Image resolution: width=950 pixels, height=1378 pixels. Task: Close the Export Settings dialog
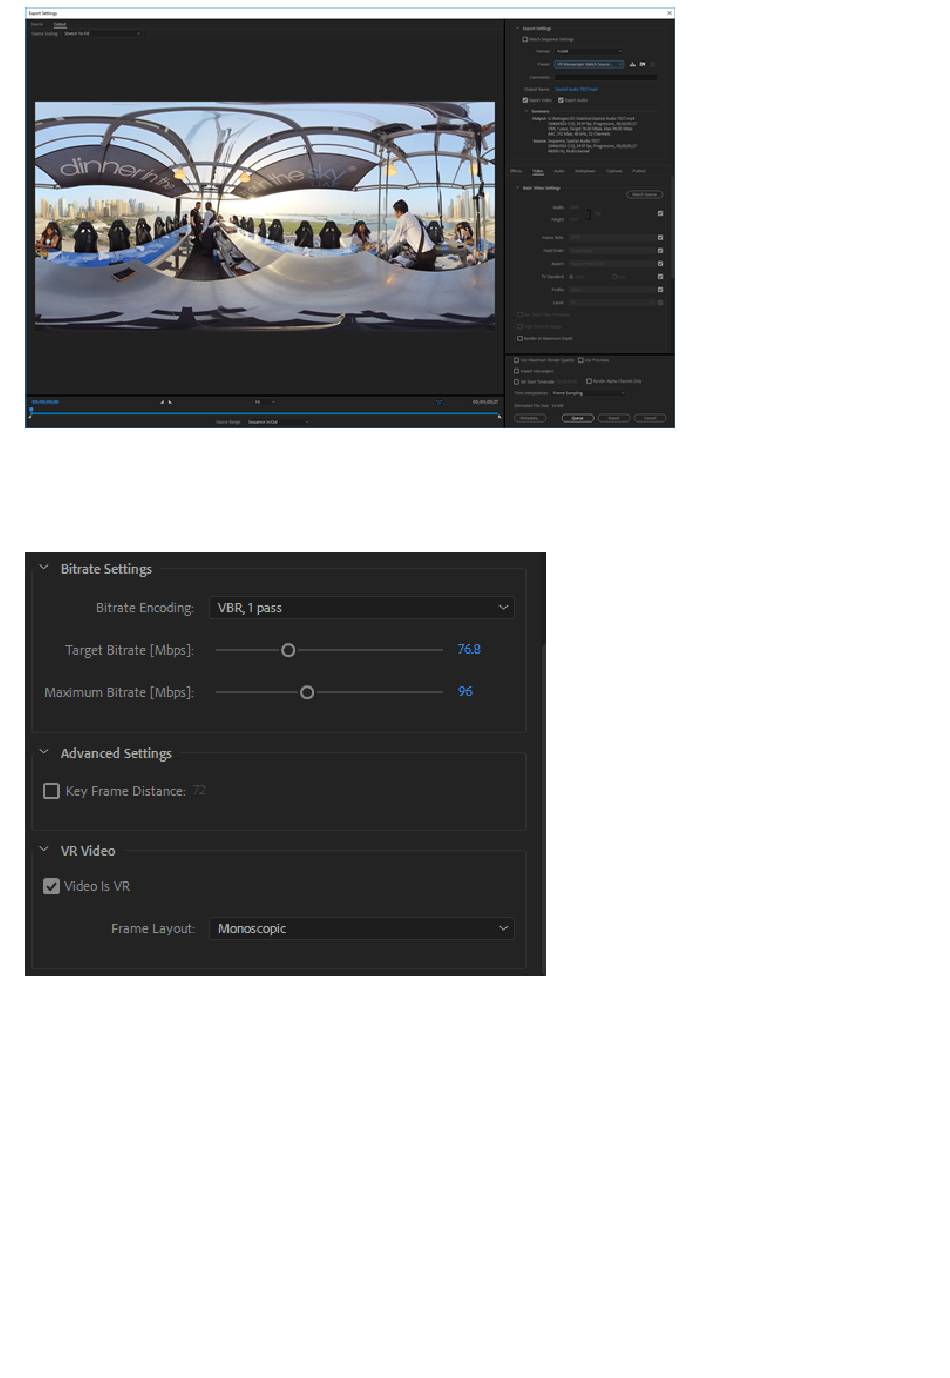669,13
